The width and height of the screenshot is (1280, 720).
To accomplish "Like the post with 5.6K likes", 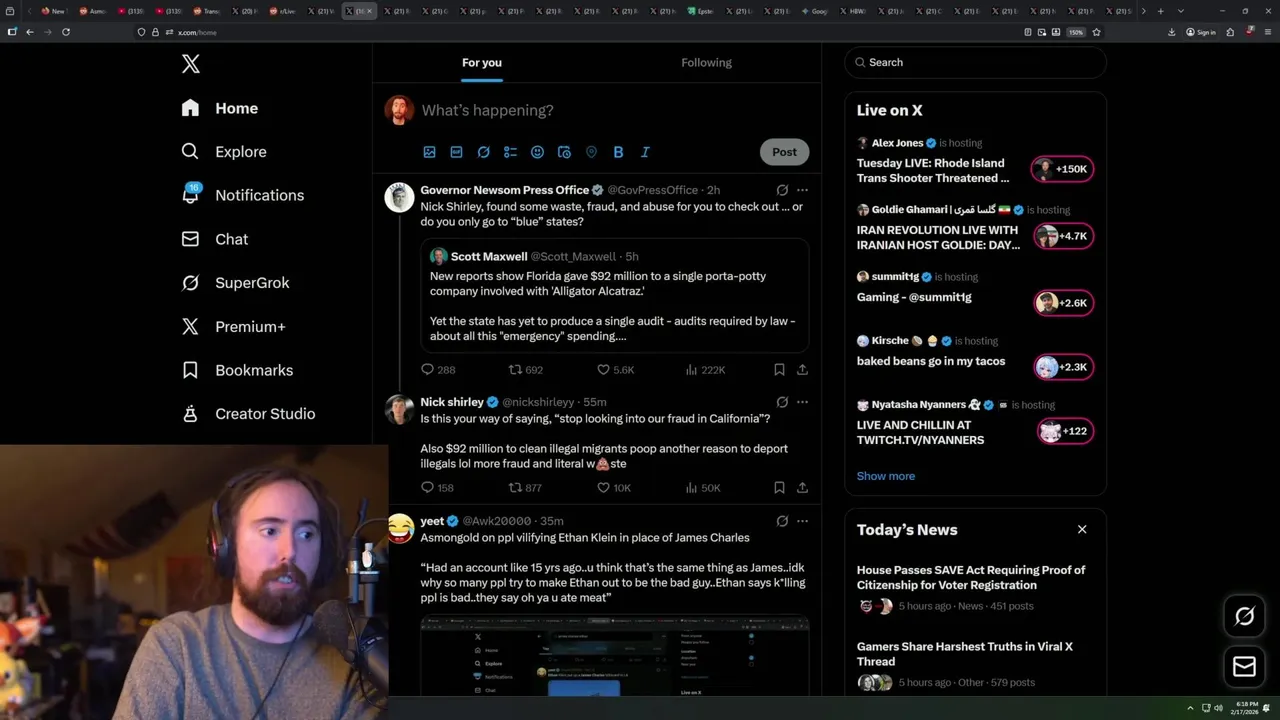I will tap(615, 370).
